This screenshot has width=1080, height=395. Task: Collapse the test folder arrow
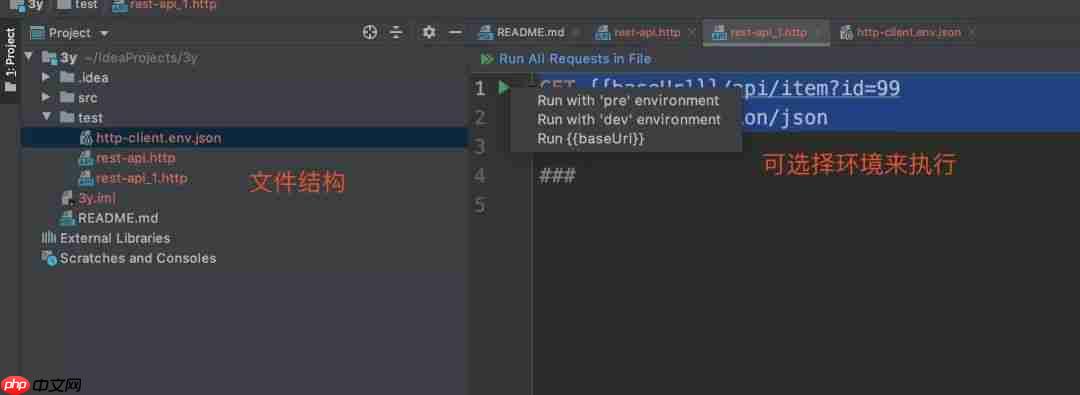[x=46, y=117]
